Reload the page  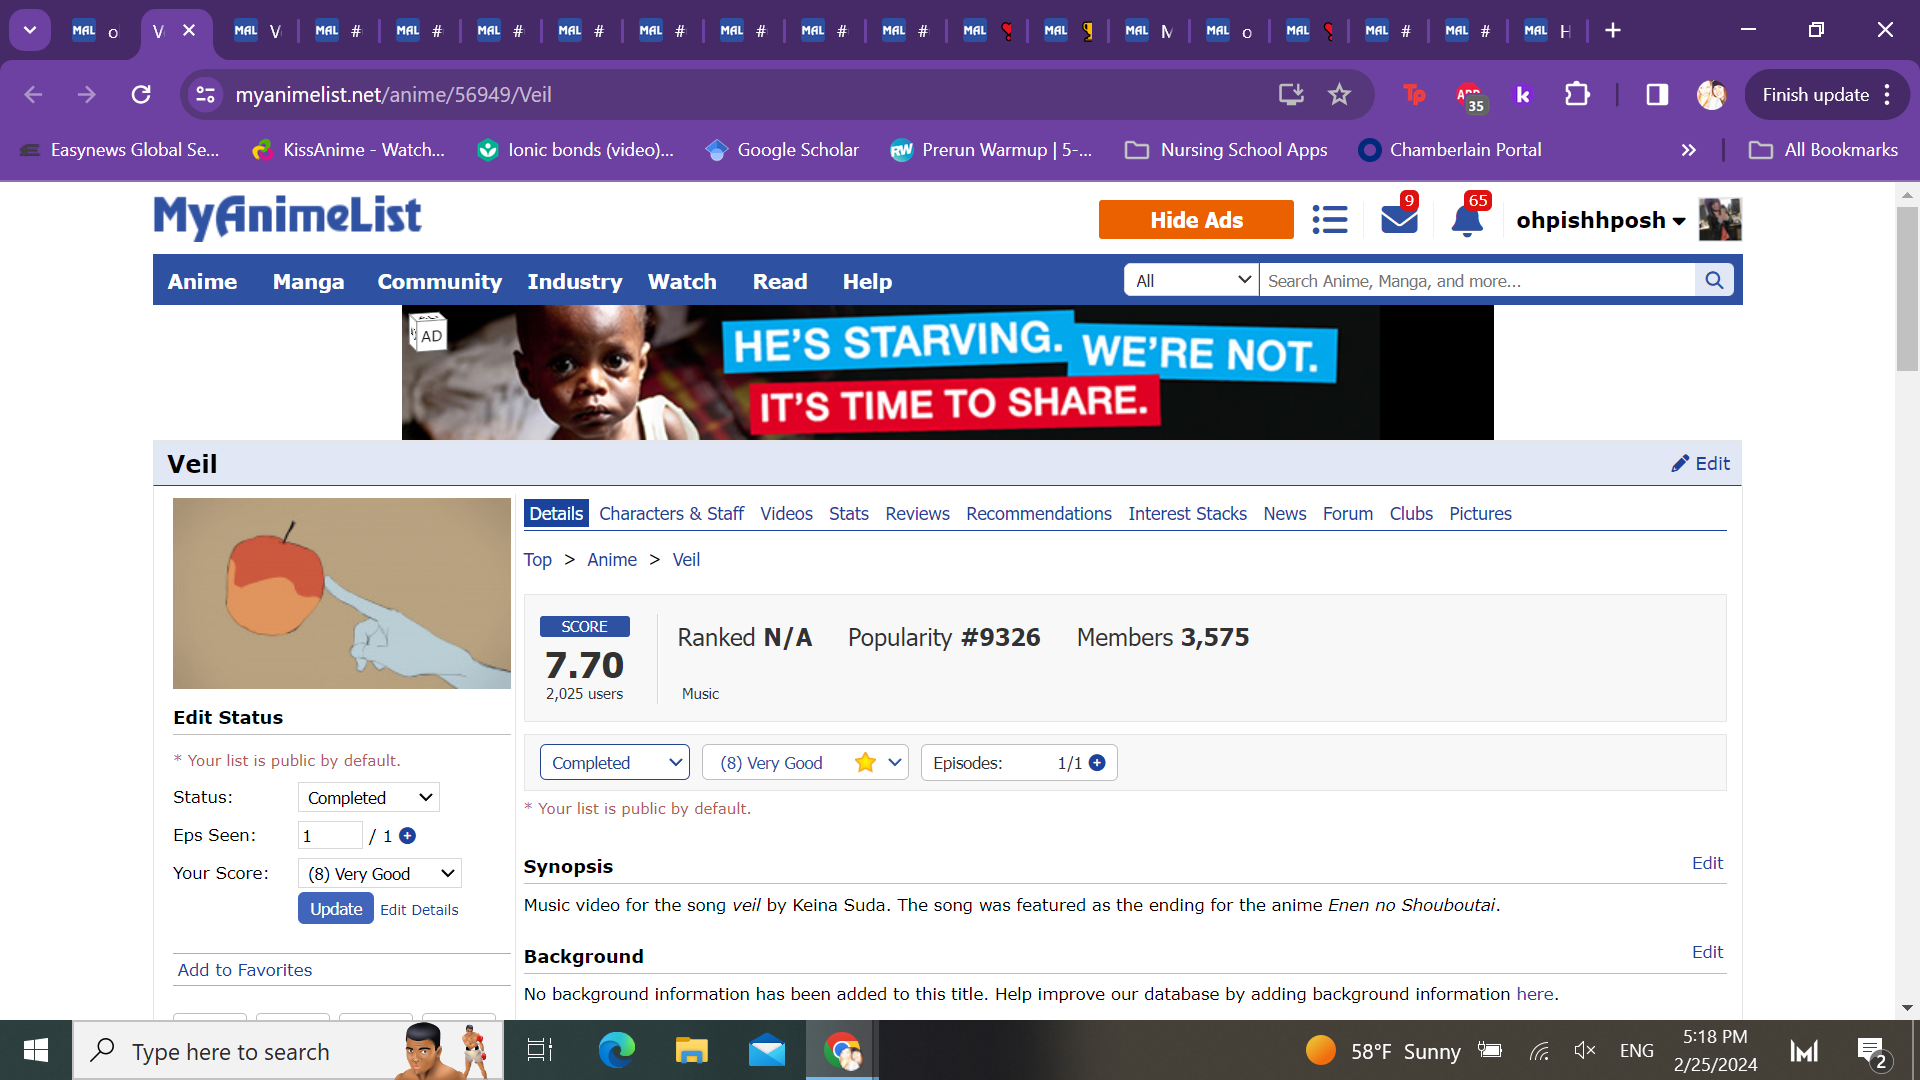coord(141,95)
